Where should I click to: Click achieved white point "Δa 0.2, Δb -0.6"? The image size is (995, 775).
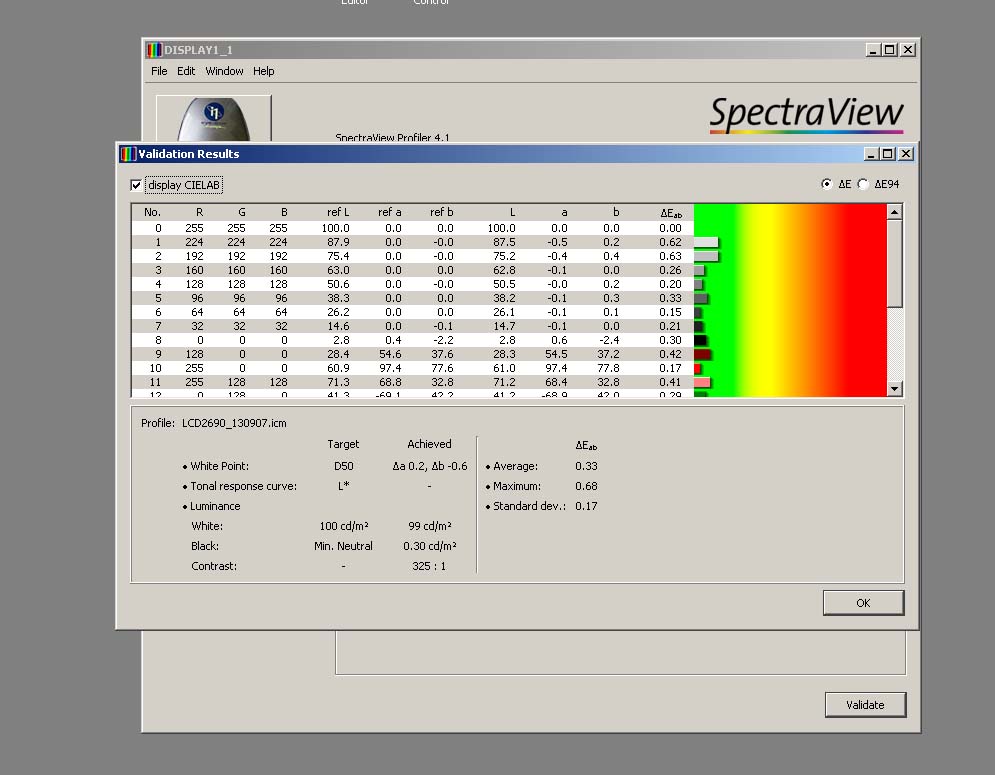click(x=430, y=466)
